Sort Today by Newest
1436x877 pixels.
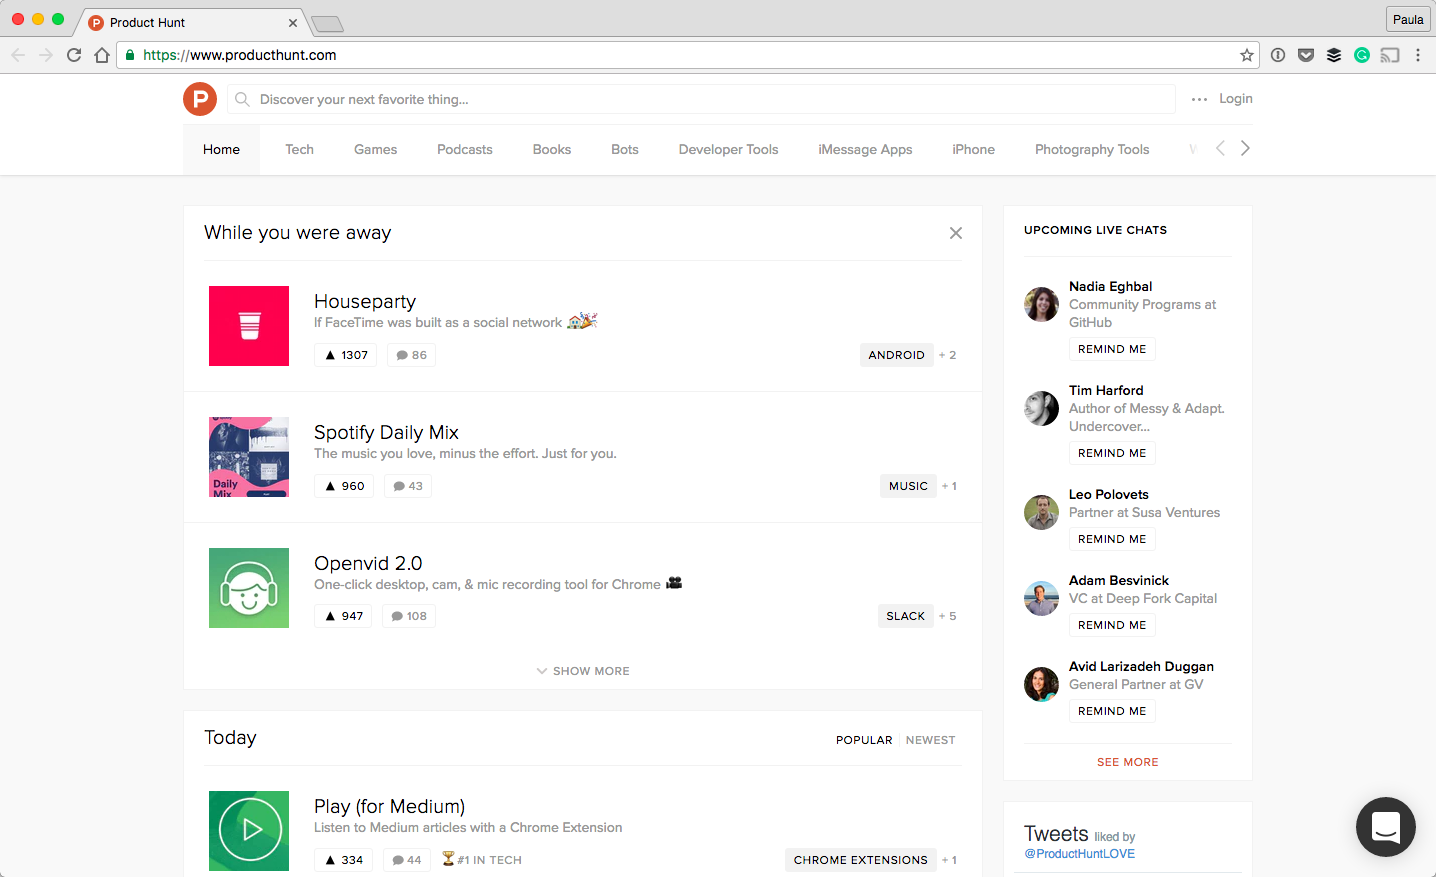click(x=931, y=740)
